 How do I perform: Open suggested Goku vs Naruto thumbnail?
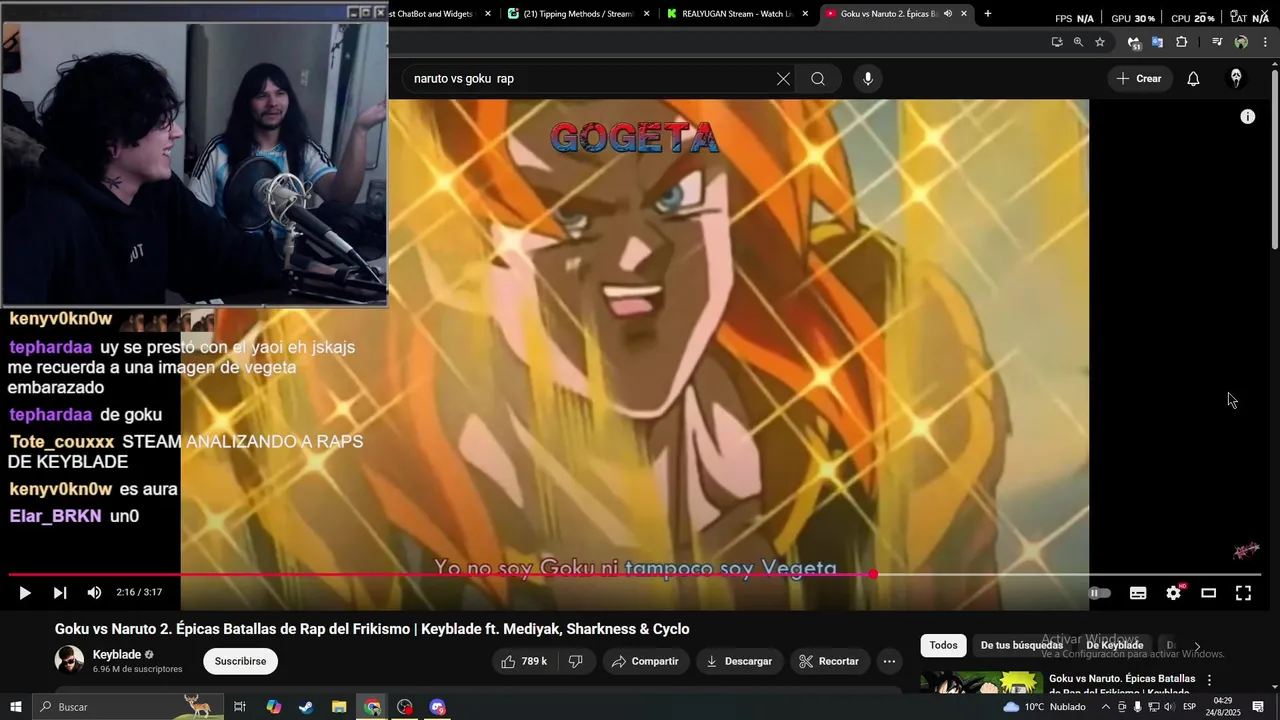(982, 683)
